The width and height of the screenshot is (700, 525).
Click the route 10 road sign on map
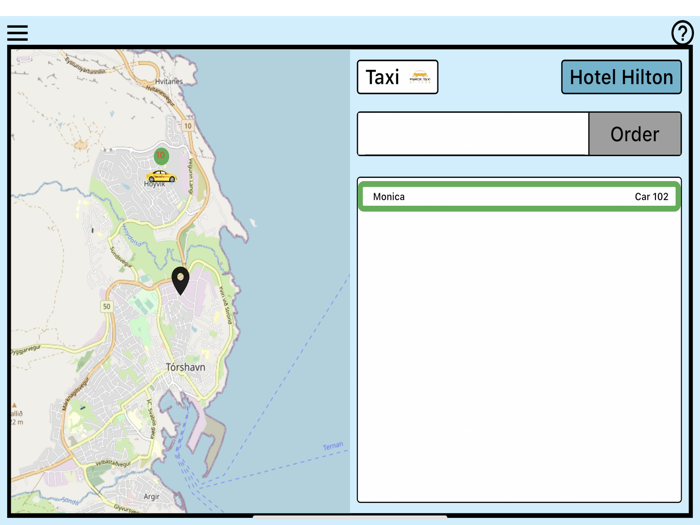[188, 126]
